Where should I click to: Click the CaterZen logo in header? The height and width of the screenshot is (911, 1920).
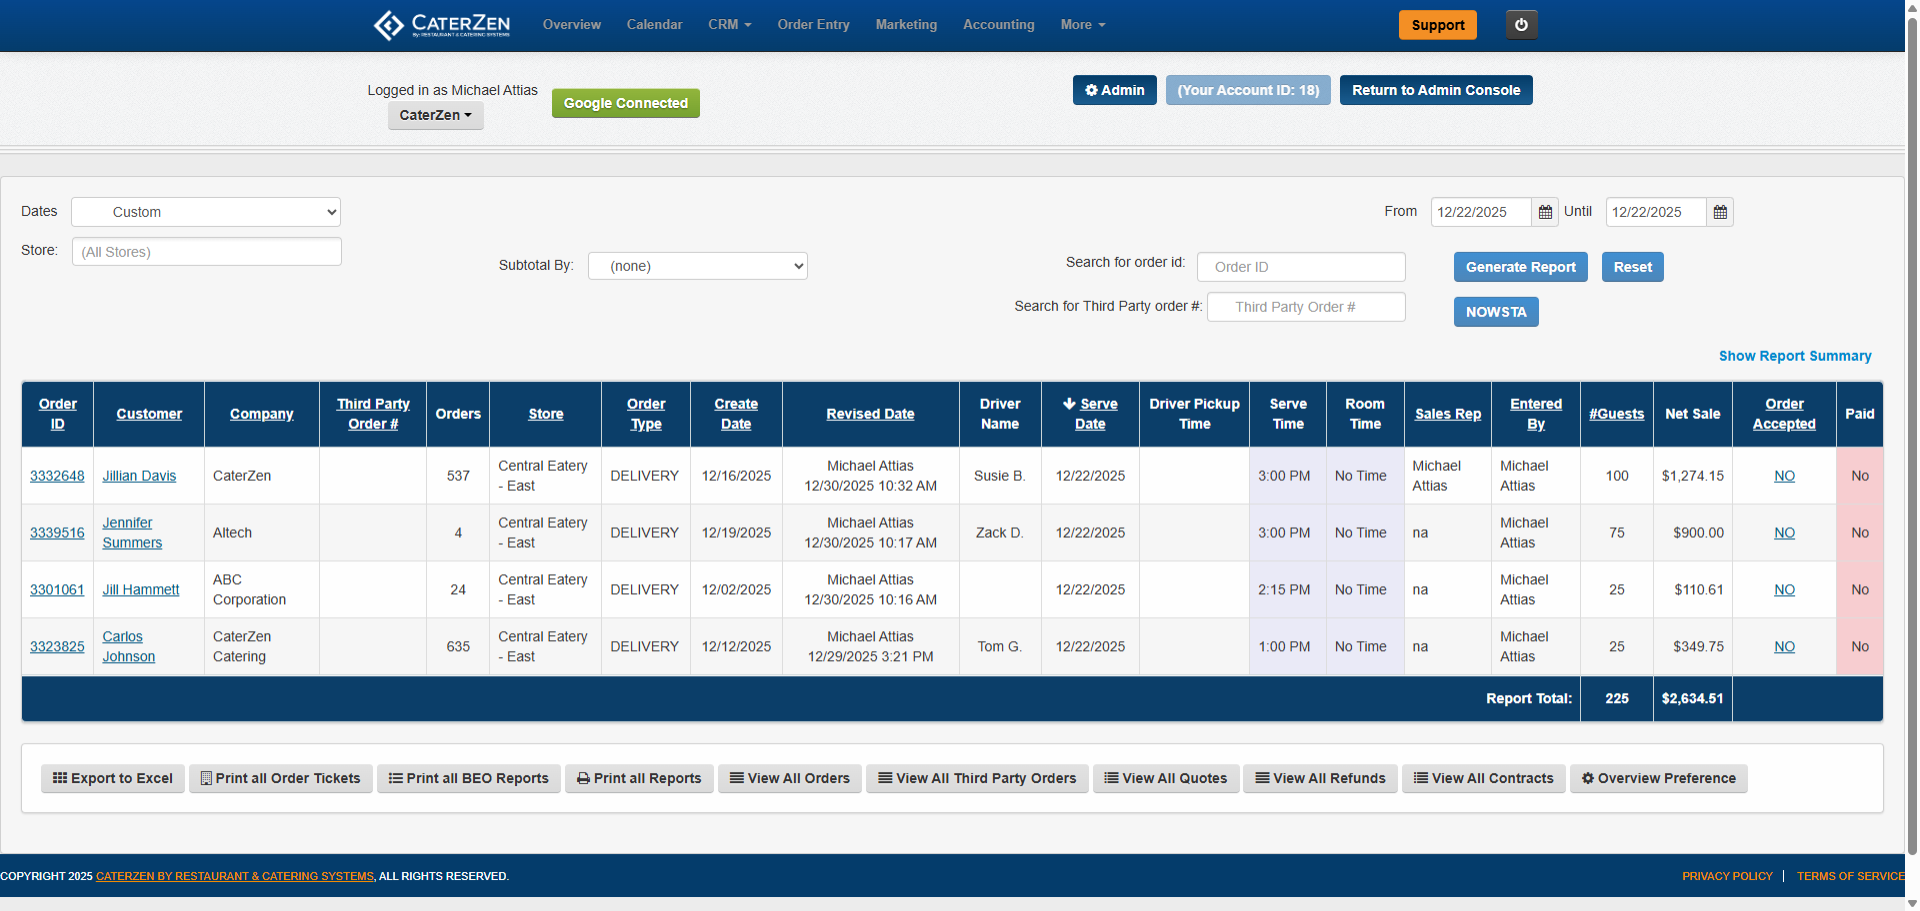click(x=442, y=25)
